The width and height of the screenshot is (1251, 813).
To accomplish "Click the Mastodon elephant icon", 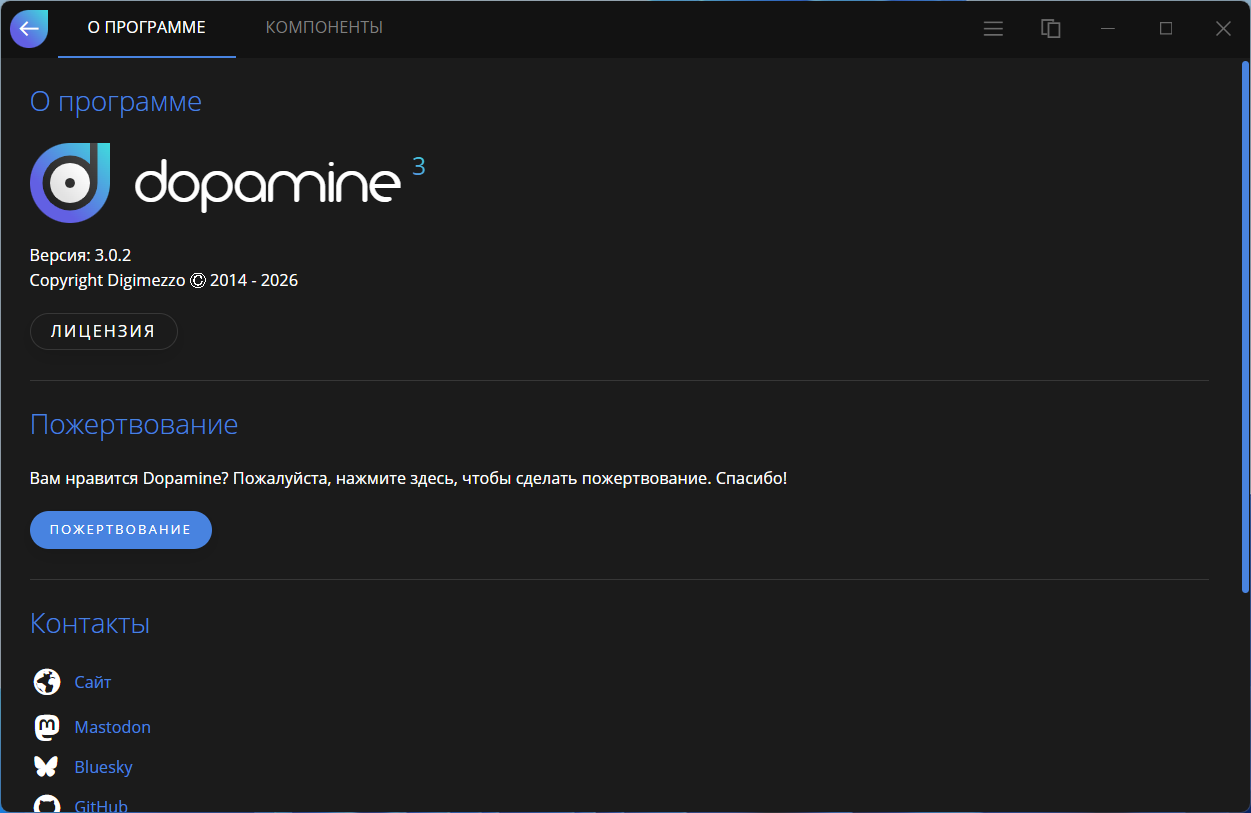I will pyautogui.click(x=47, y=727).
